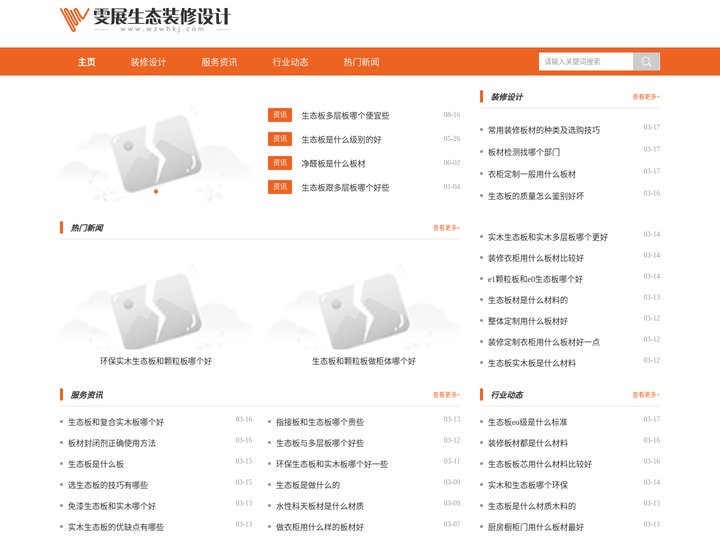720x540 pixels.
Task: Open 生态板eo级是什么标准
Action: (x=527, y=422)
